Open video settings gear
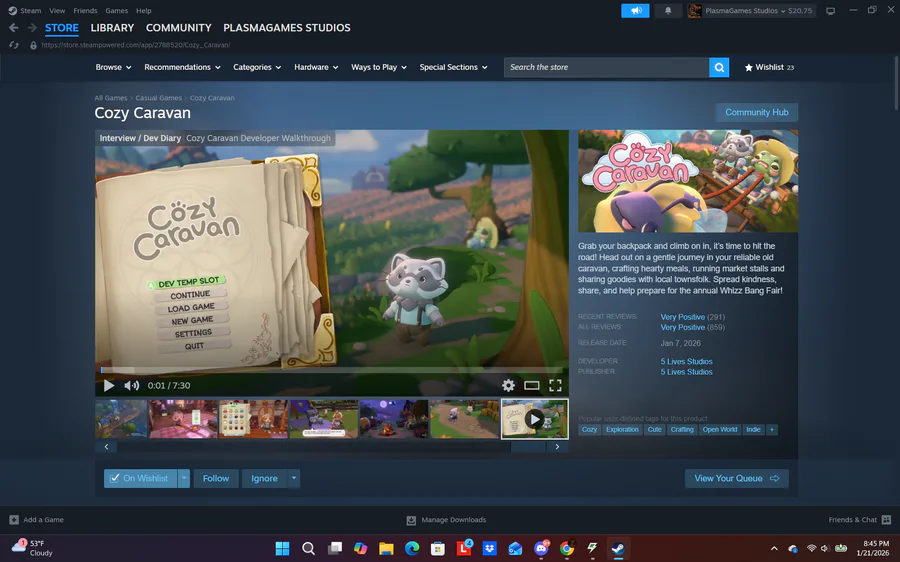This screenshot has width=900, height=562. coord(509,385)
